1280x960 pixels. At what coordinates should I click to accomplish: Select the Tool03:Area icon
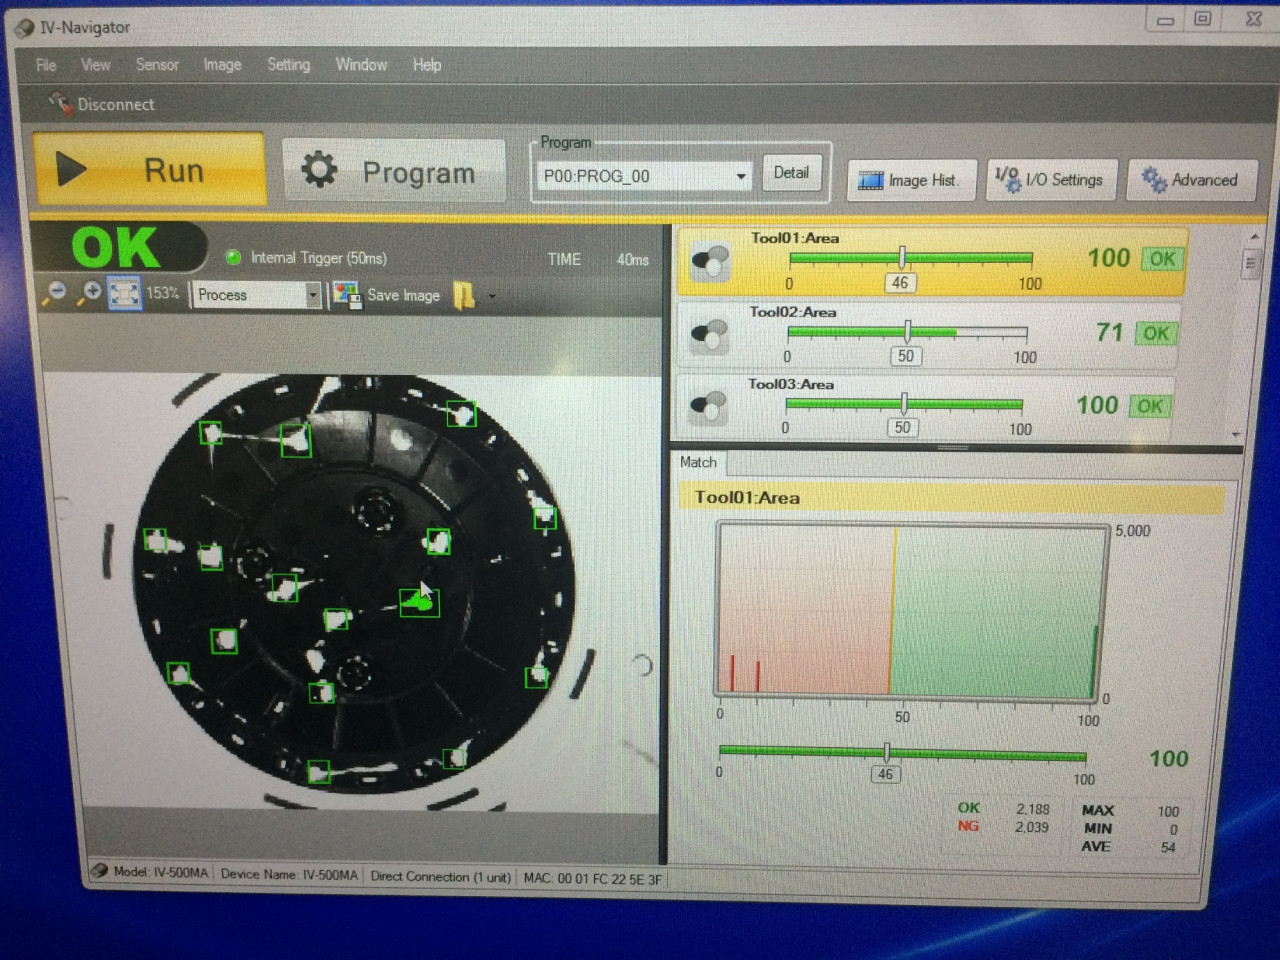(x=708, y=406)
